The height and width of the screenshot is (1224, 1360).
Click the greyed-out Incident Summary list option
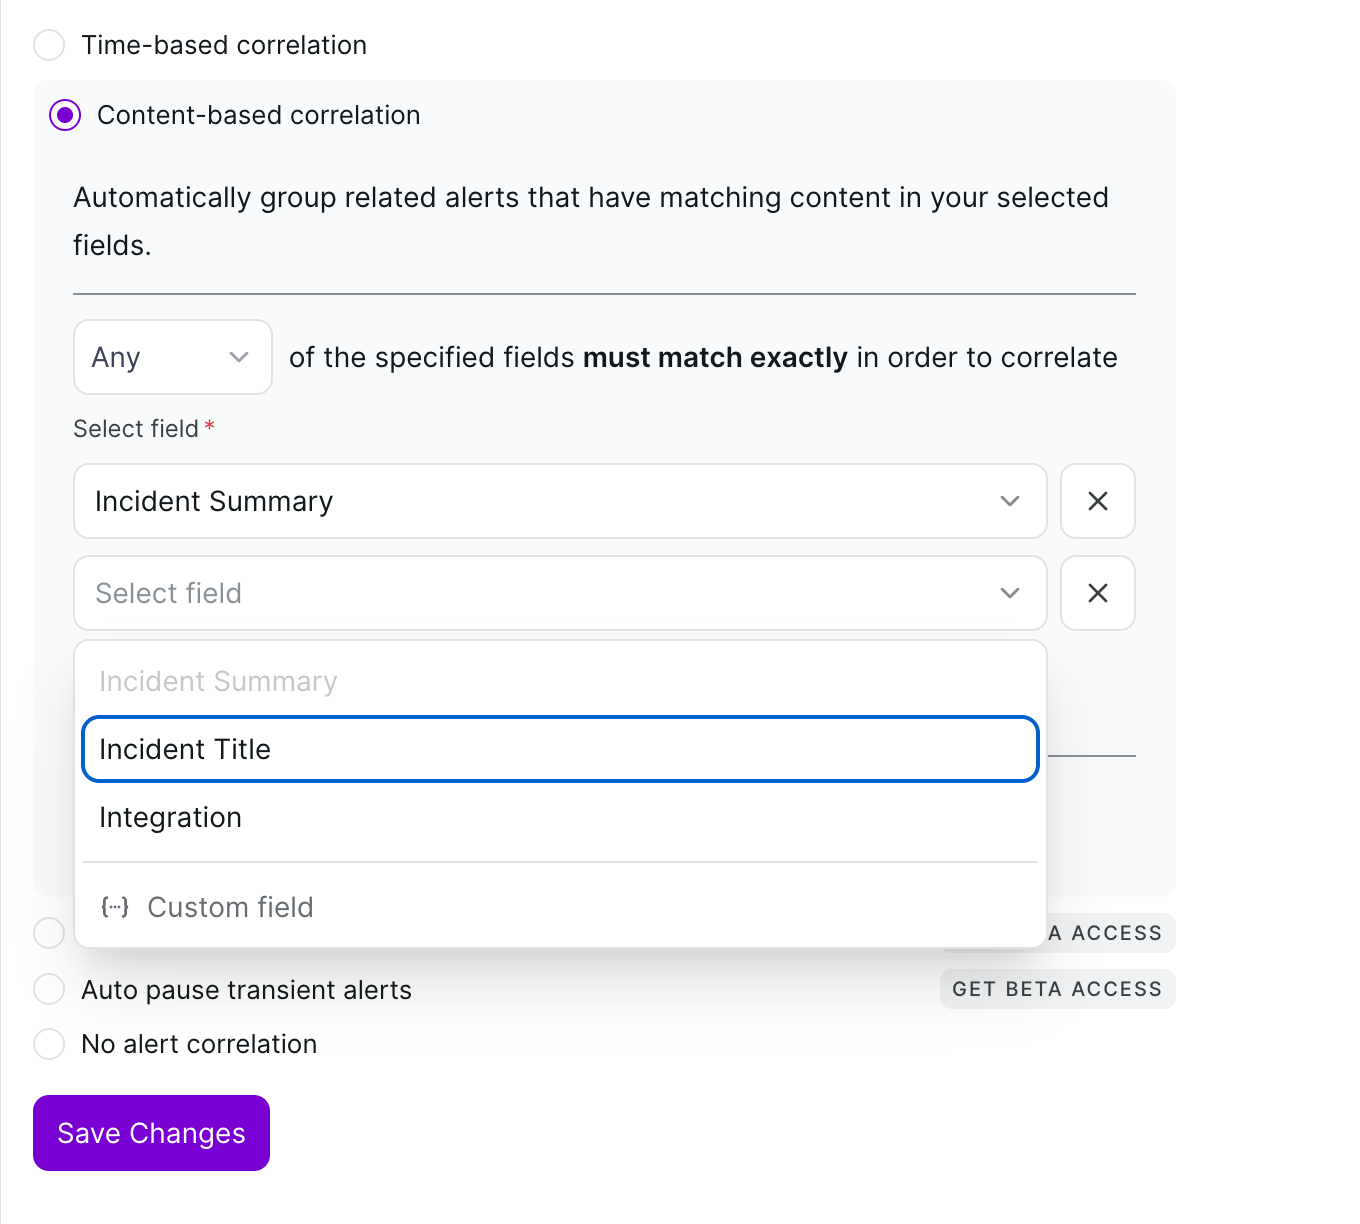(218, 681)
